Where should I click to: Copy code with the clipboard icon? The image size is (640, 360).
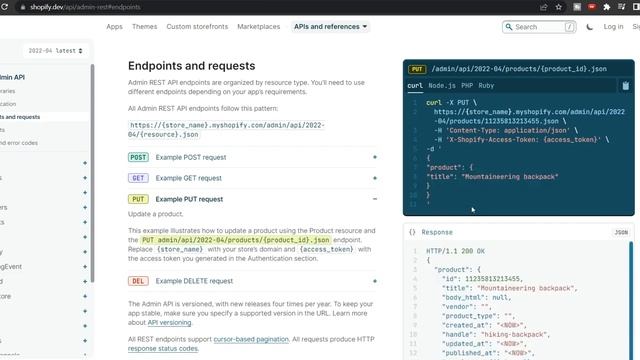coord(625,86)
